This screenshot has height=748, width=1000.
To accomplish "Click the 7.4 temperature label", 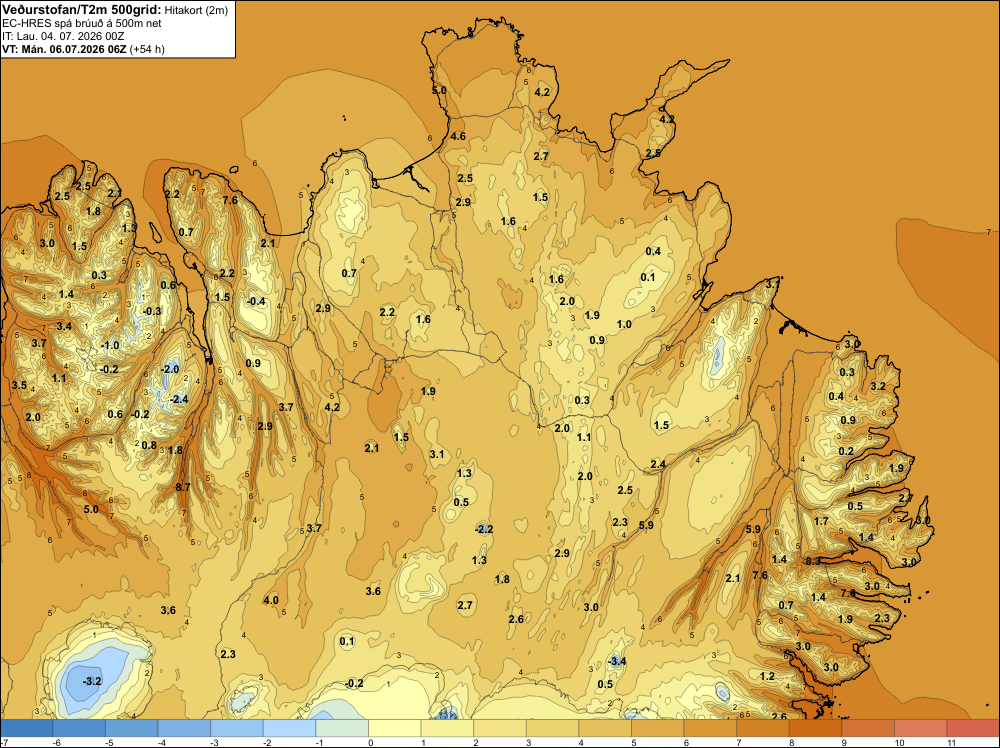I will pos(848,593).
